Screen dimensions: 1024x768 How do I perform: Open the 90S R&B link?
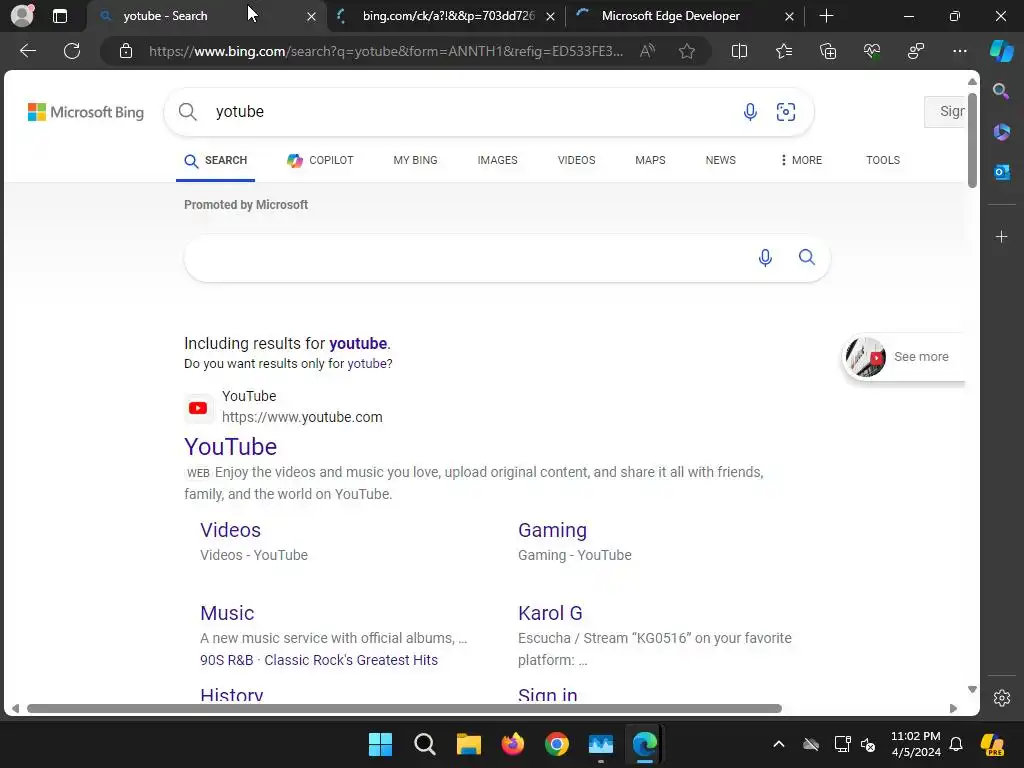[x=227, y=660]
